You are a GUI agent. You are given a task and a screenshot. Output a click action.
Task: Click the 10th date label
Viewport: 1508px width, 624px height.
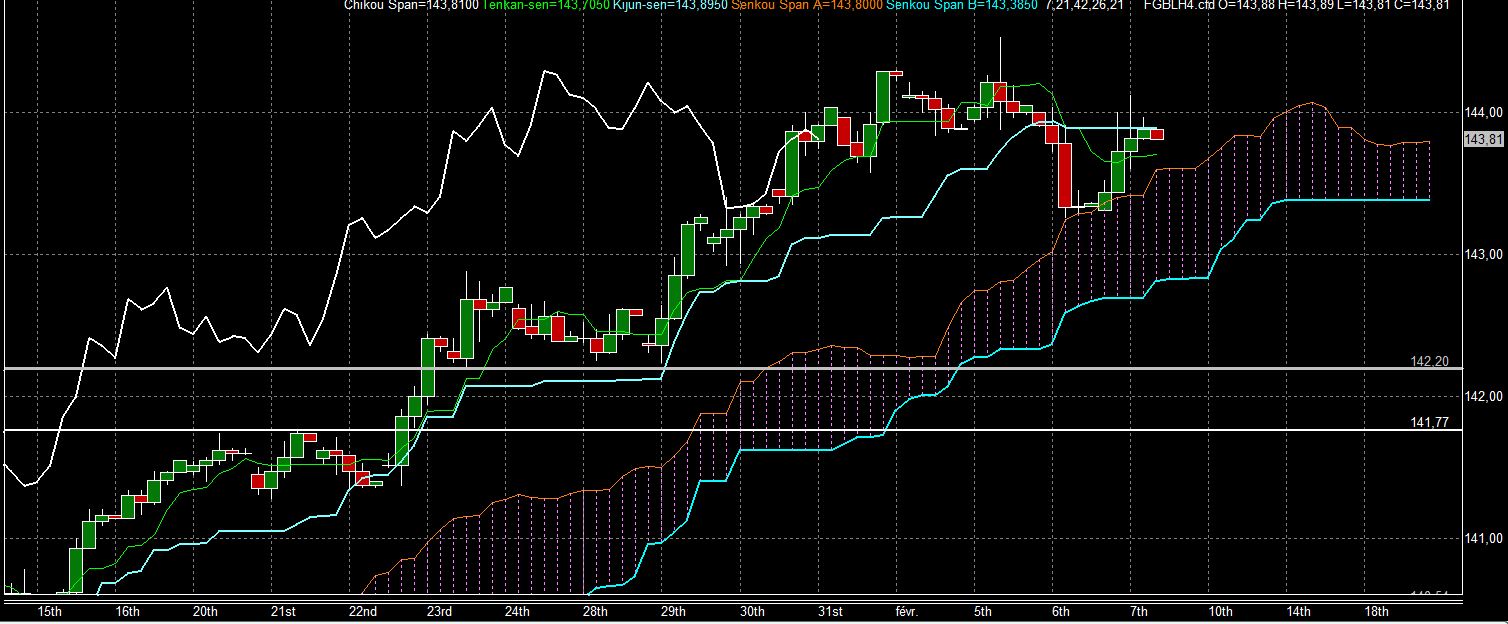point(1220,611)
